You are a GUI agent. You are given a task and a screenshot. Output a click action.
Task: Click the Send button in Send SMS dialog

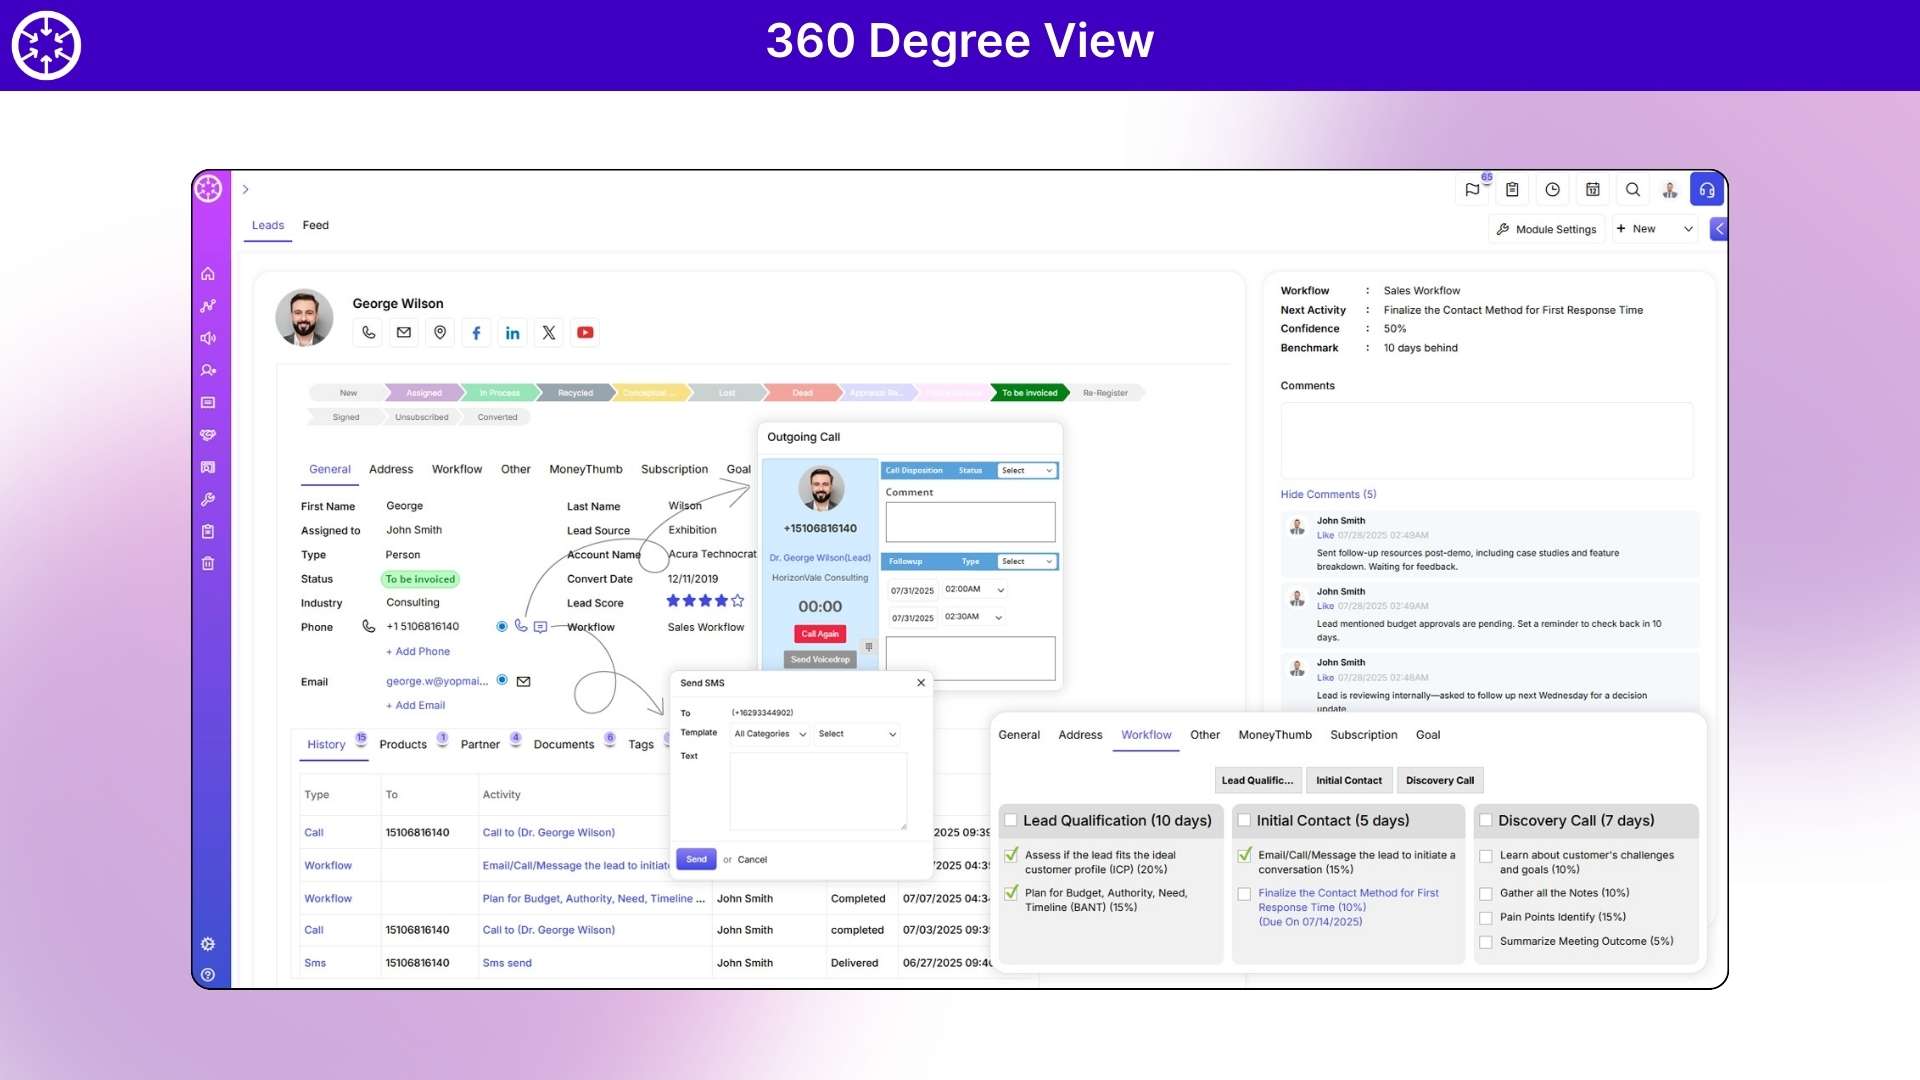click(x=695, y=858)
